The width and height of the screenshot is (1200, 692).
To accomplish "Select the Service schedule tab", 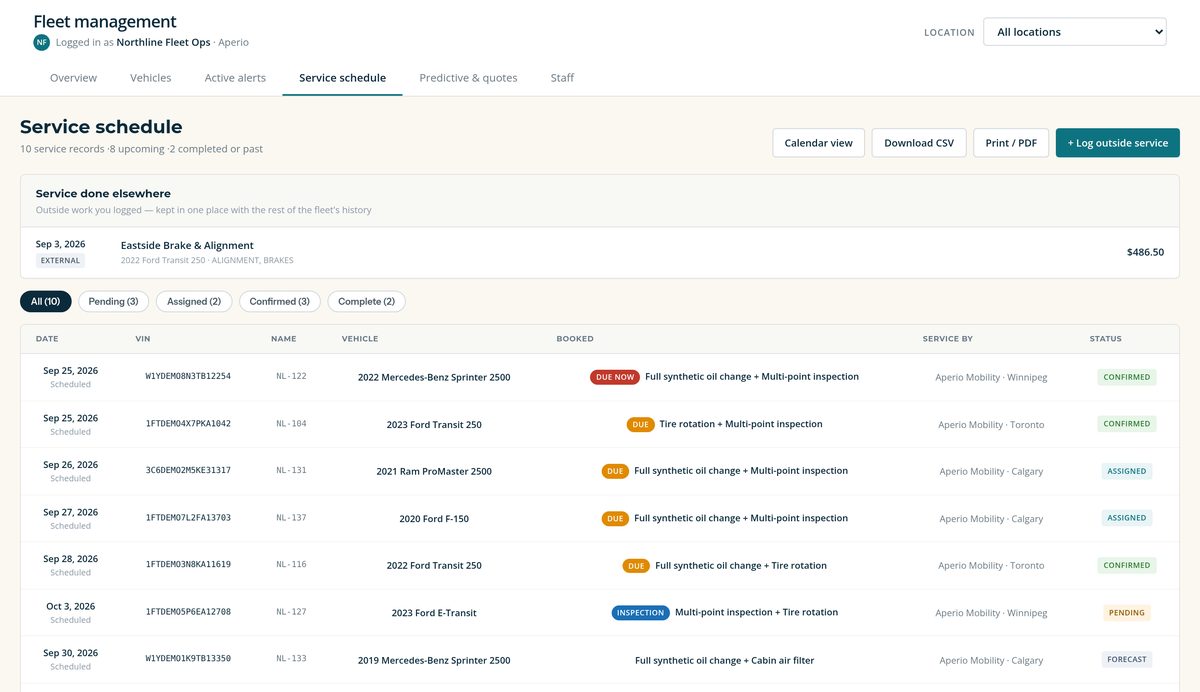I will tap(342, 78).
